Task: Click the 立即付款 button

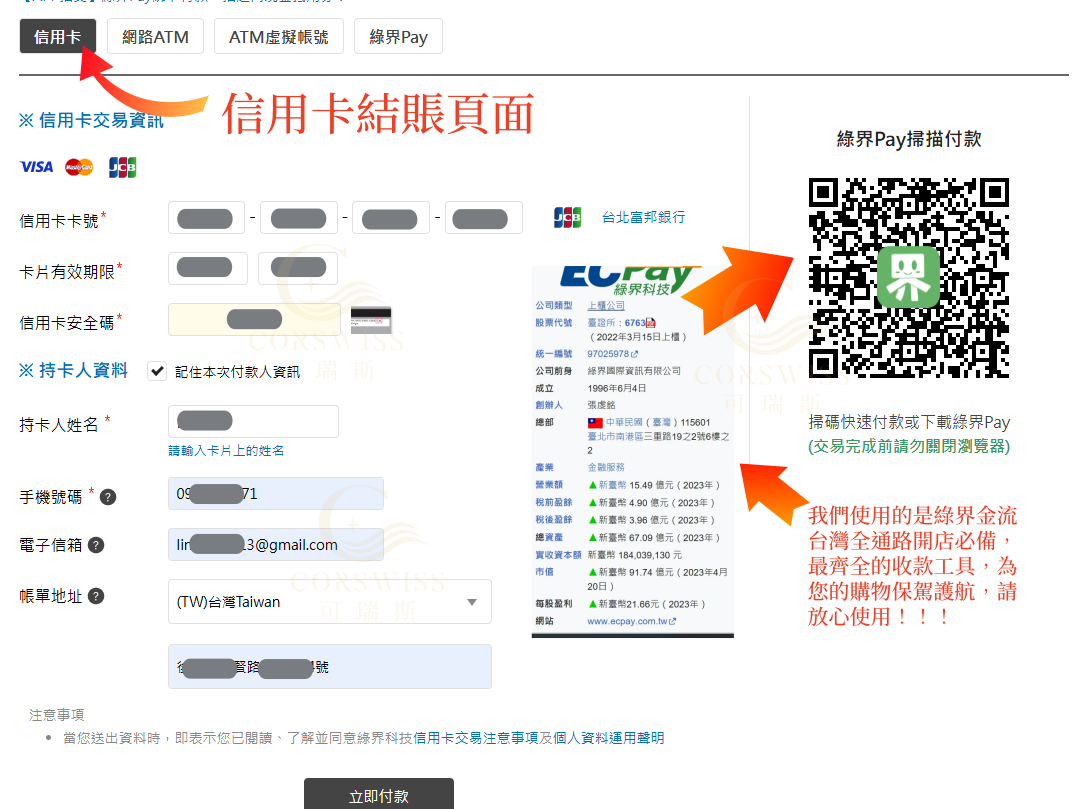Action: [x=379, y=795]
